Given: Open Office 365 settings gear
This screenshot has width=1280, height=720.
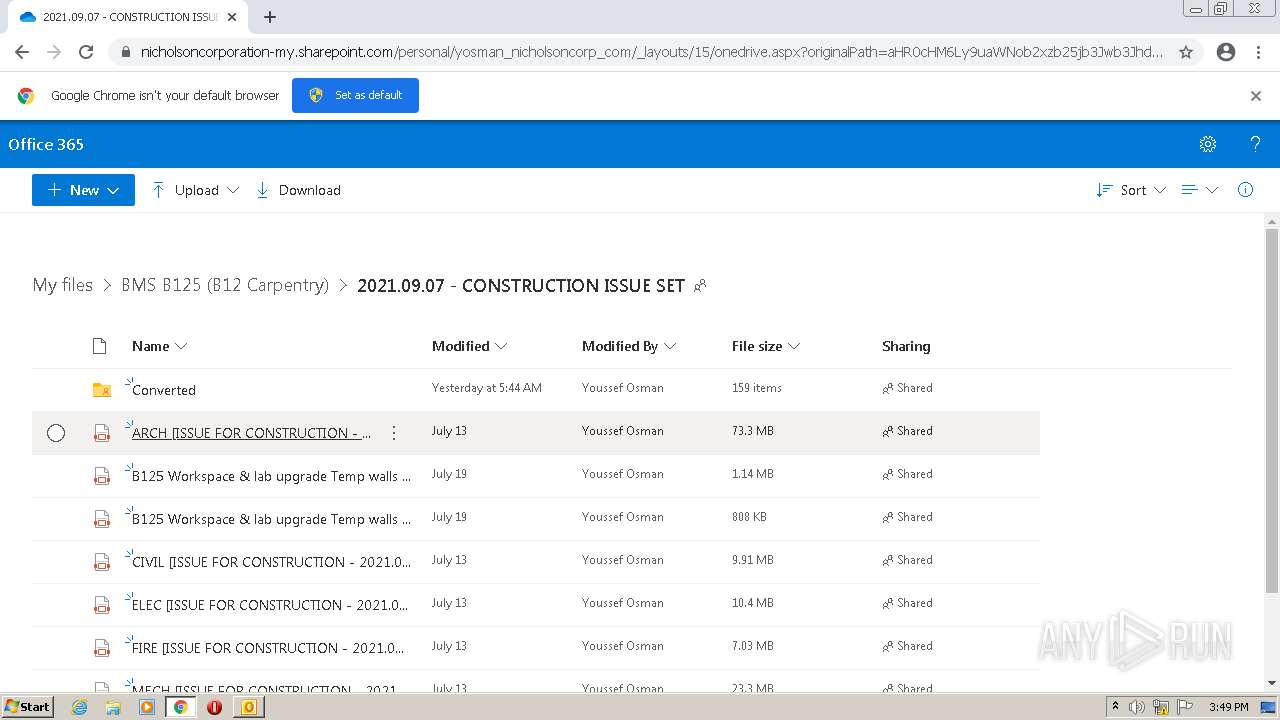Looking at the screenshot, I should [x=1208, y=144].
